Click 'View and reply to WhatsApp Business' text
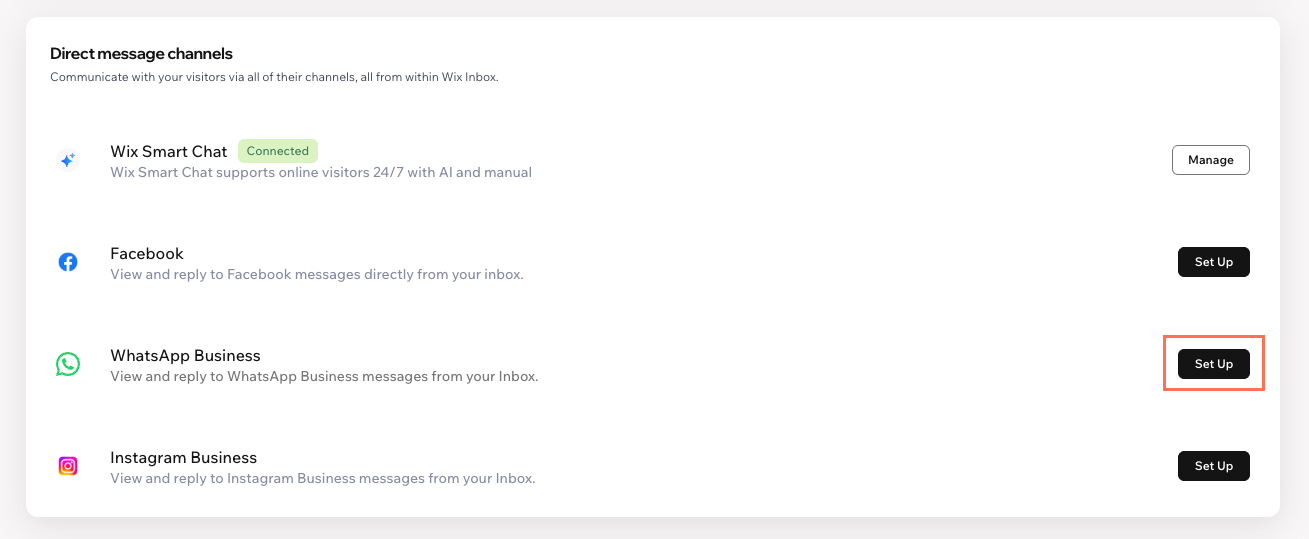1309x539 pixels. 324,377
